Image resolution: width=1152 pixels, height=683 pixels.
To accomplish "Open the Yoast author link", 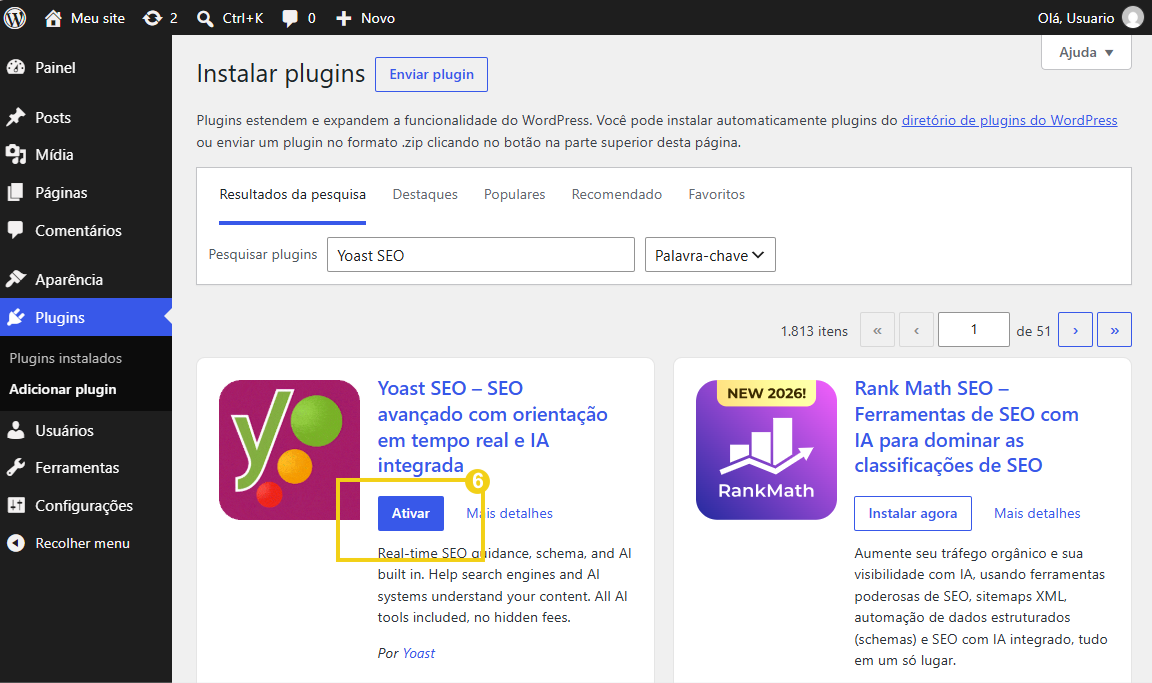I will tap(419, 653).
